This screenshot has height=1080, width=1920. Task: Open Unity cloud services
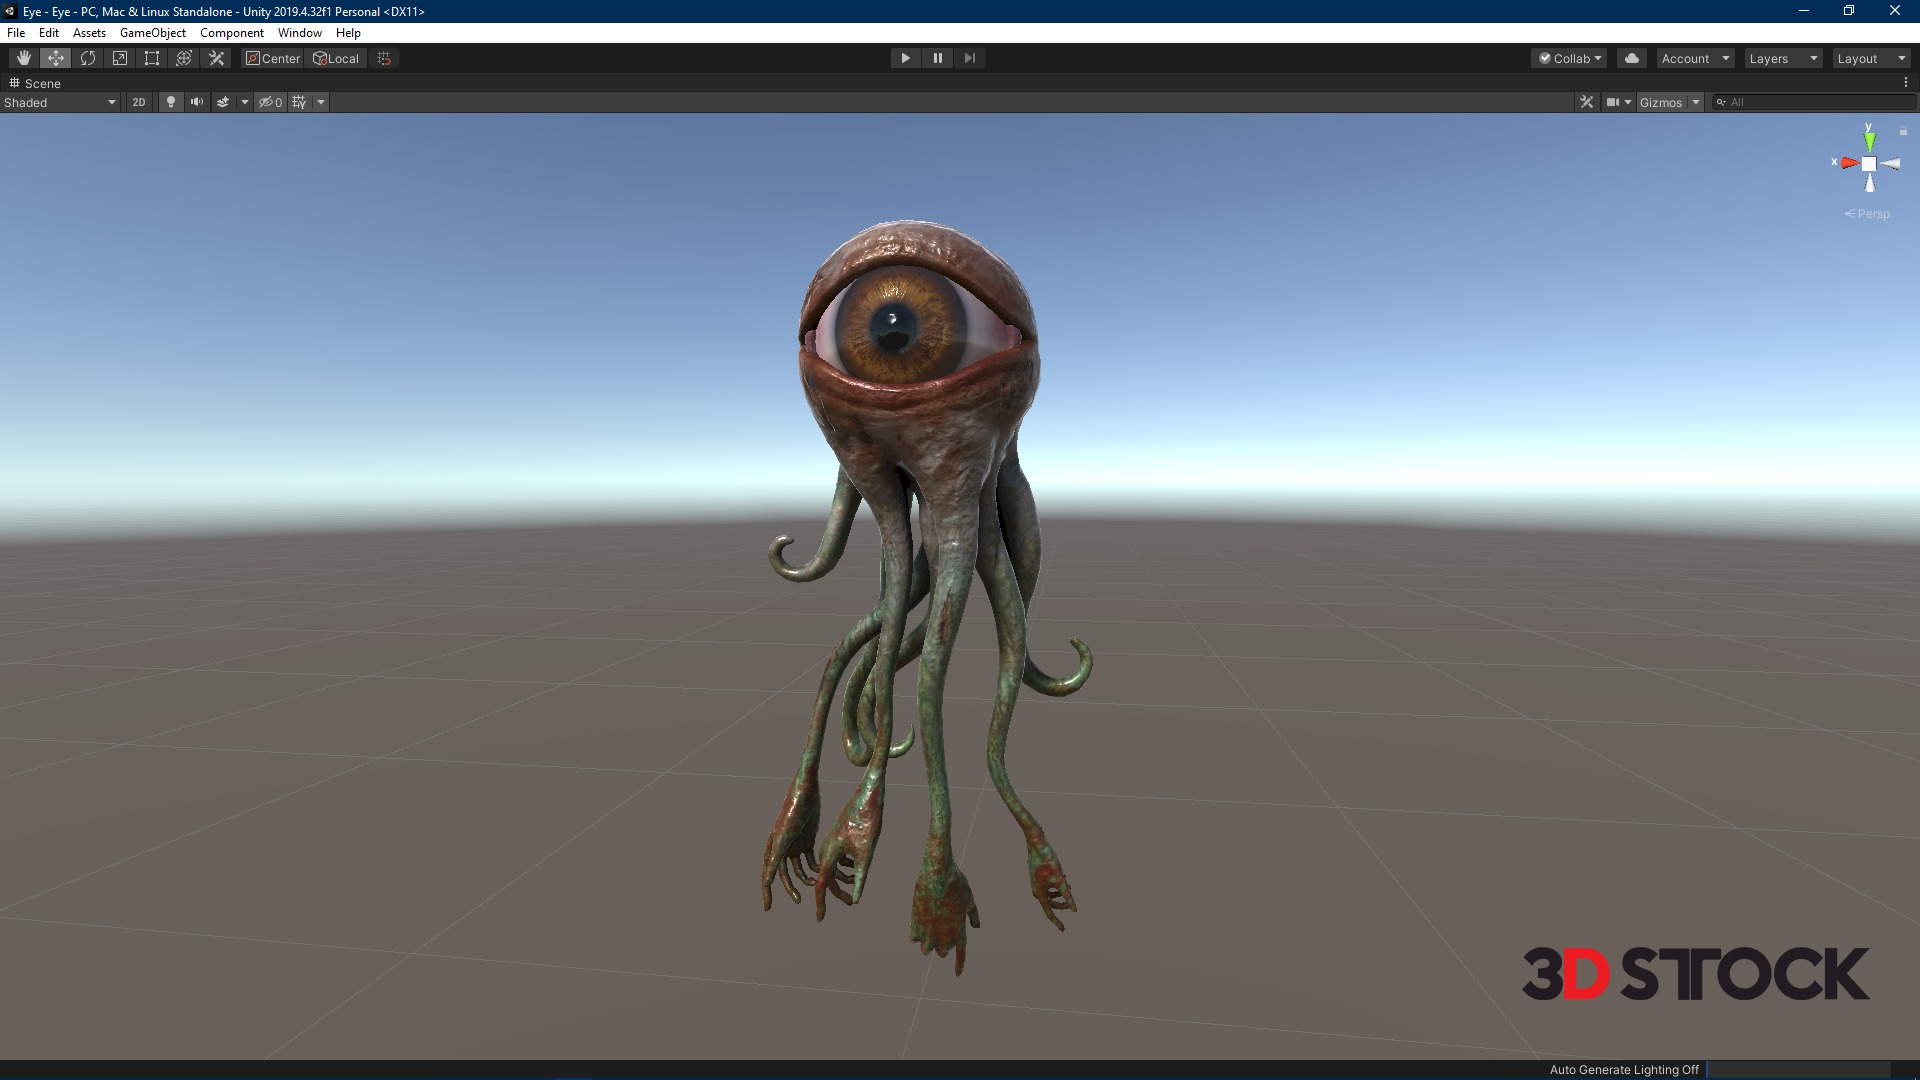point(1632,58)
